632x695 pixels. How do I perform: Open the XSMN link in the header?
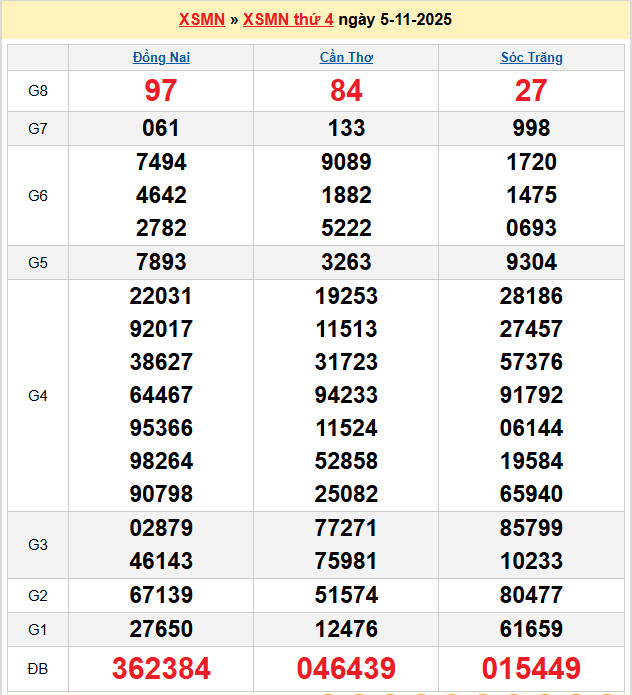click(201, 20)
